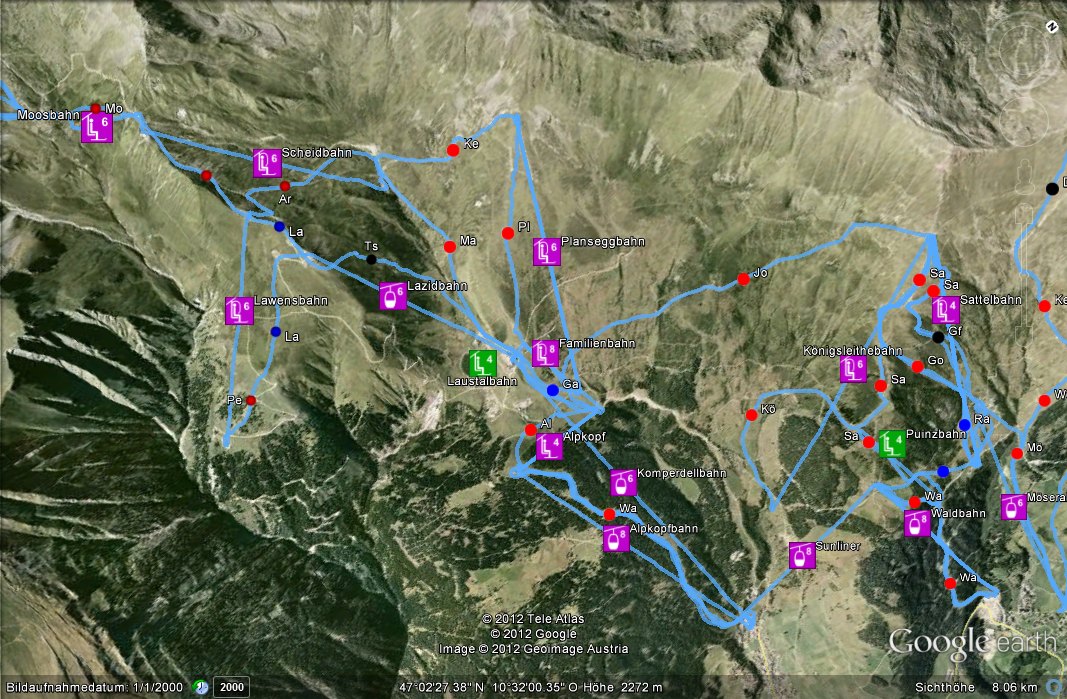
Task: Click the north compass indicator
Action: (1052, 27)
